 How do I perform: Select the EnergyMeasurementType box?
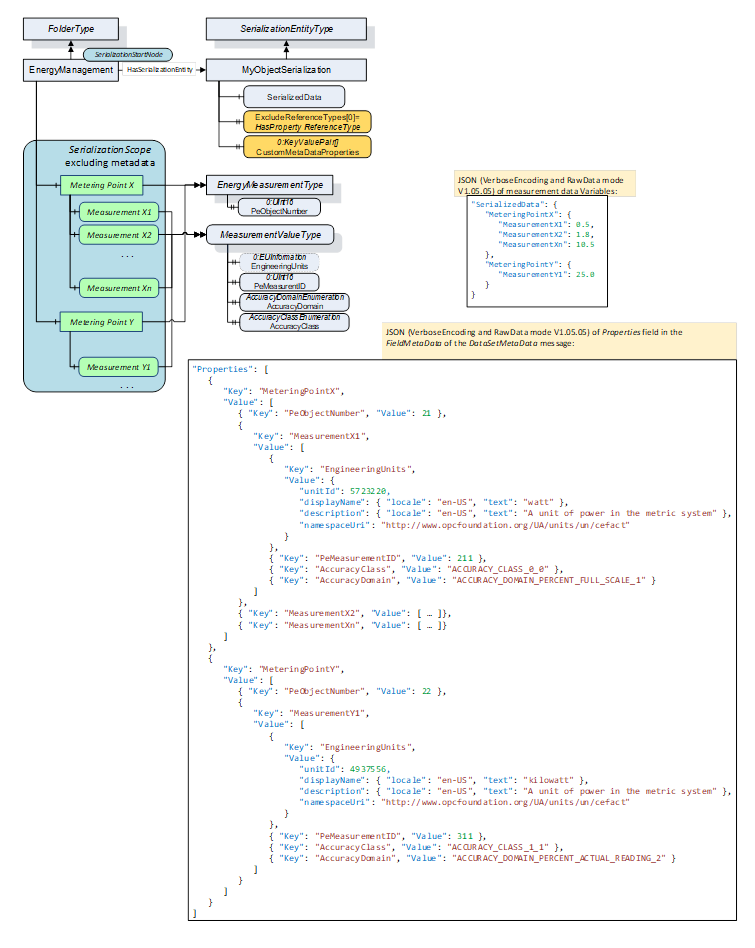pyautogui.click(x=269, y=185)
